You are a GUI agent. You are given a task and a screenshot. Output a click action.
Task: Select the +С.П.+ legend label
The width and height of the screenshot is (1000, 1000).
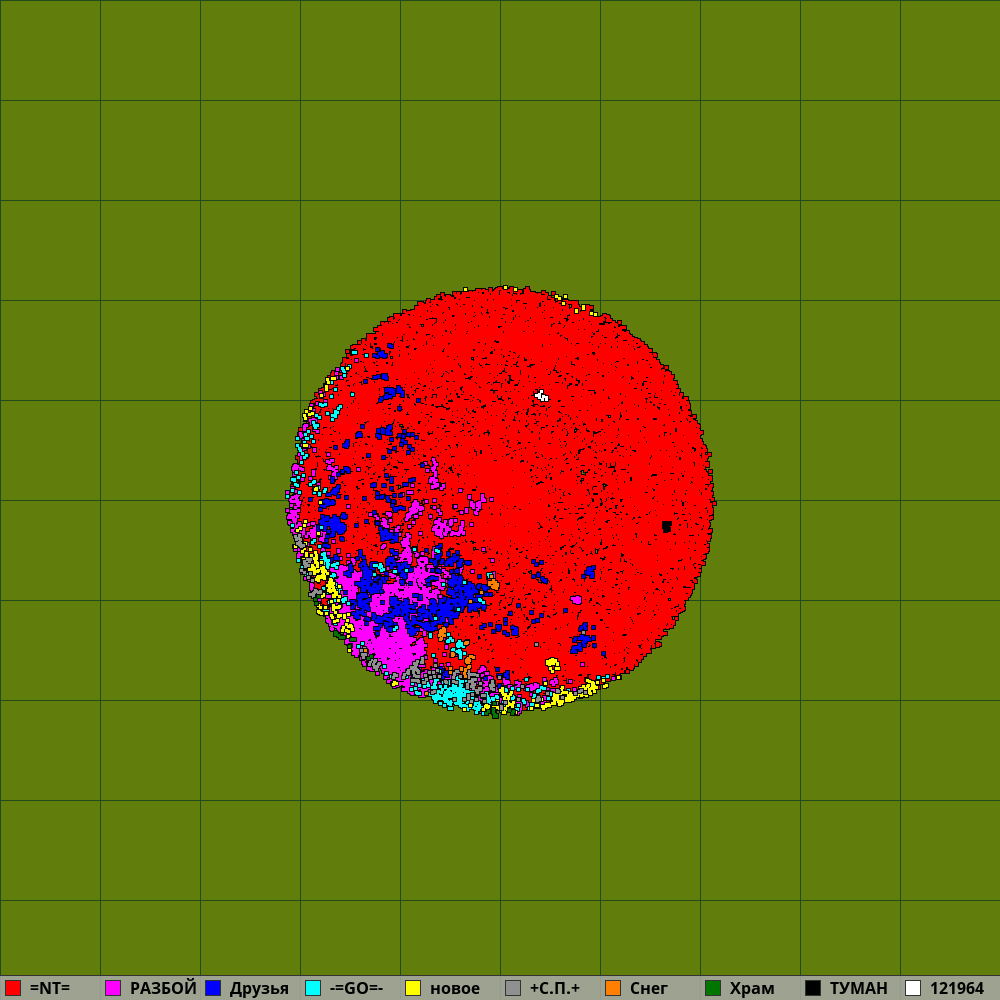point(555,988)
